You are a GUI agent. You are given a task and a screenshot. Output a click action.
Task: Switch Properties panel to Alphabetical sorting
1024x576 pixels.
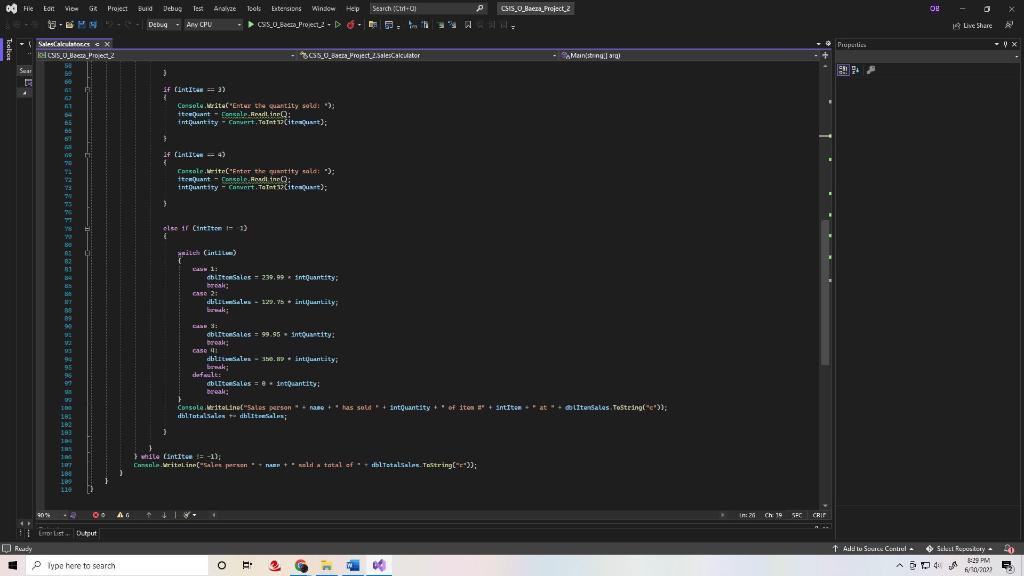click(x=854, y=70)
